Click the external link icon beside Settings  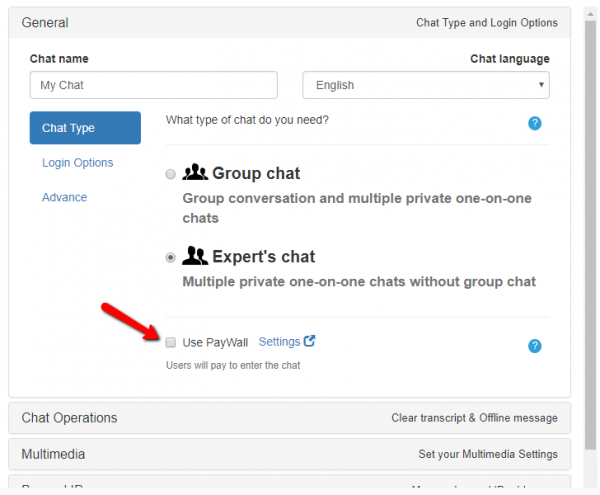(x=310, y=341)
